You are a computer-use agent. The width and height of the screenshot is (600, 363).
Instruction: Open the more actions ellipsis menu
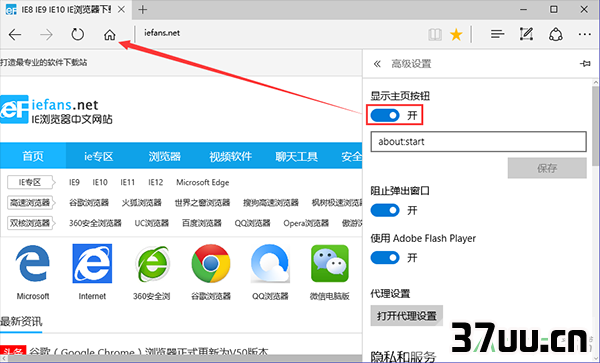point(584,35)
